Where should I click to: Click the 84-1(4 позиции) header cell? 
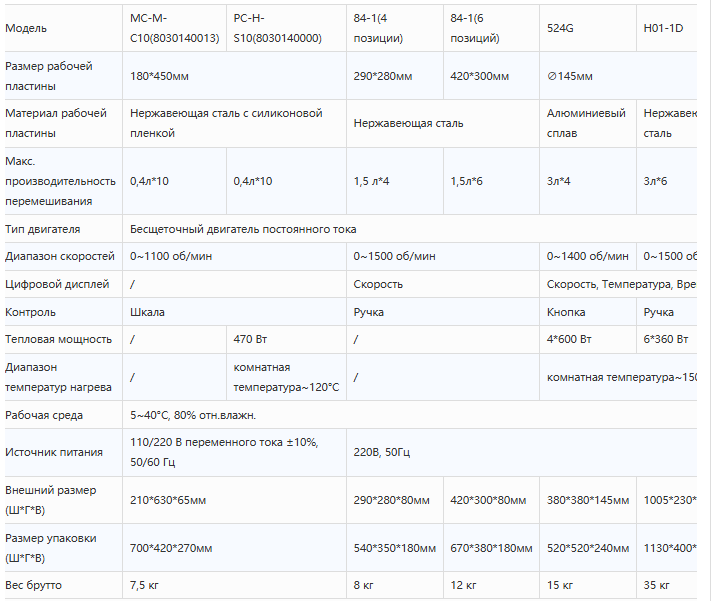[395, 28]
